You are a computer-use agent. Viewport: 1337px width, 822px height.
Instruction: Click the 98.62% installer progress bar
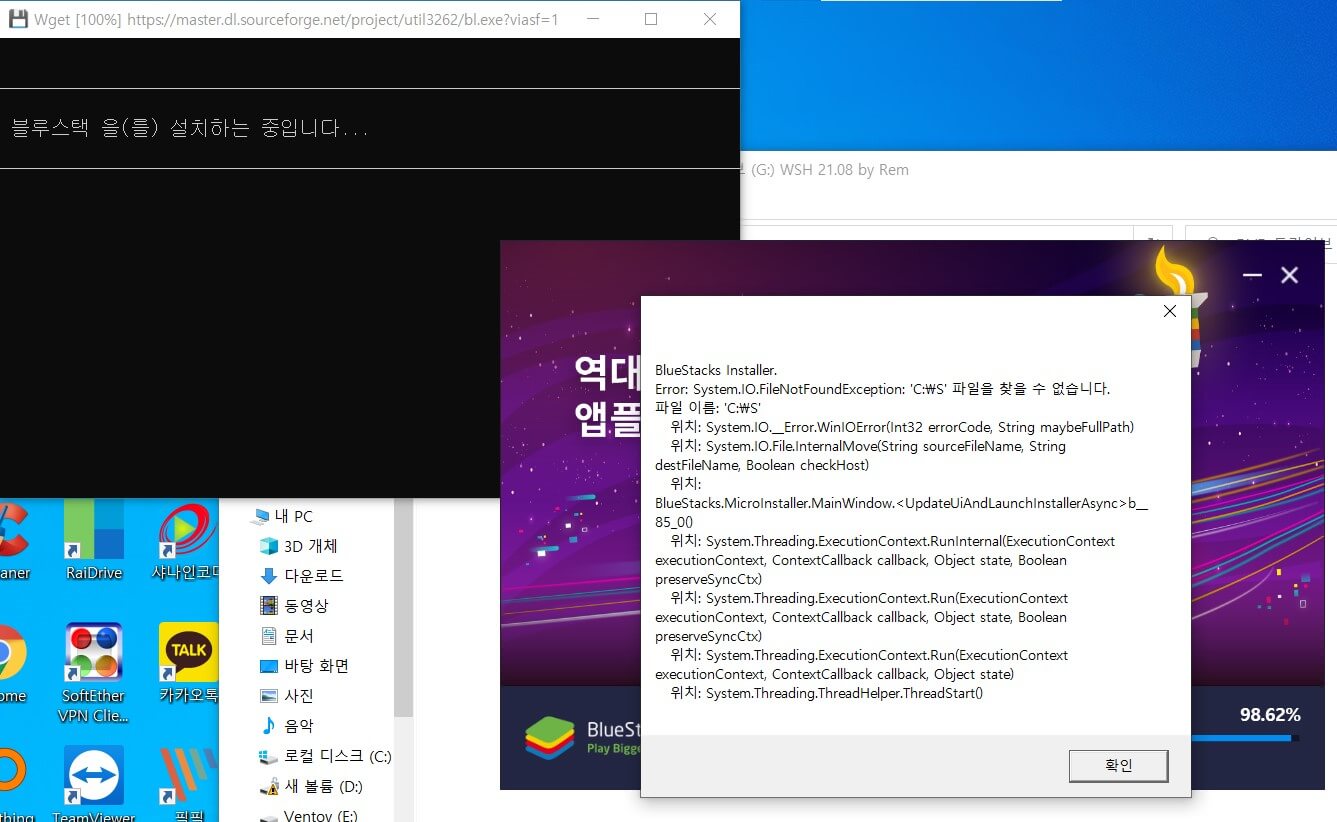[x=1246, y=738]
